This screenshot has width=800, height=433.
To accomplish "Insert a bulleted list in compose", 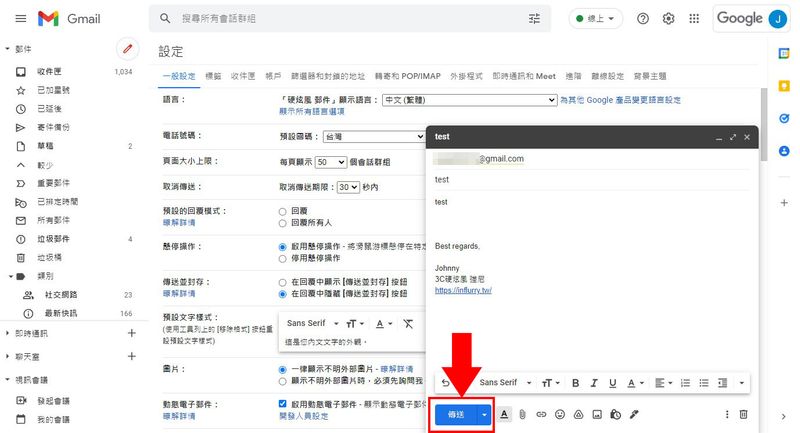I will click(x=704, y=383).
